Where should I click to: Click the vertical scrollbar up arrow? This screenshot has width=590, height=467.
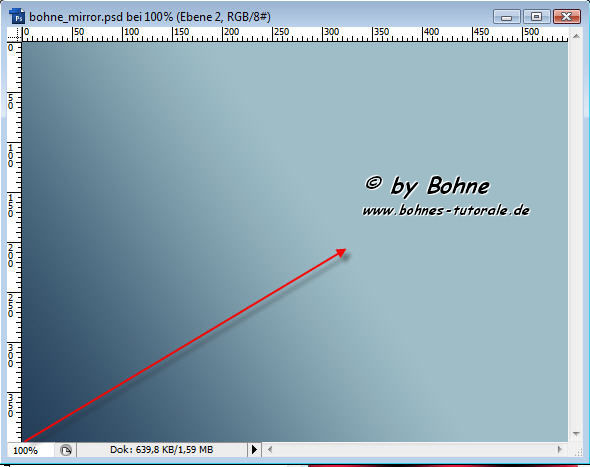(x=576, y=36)
